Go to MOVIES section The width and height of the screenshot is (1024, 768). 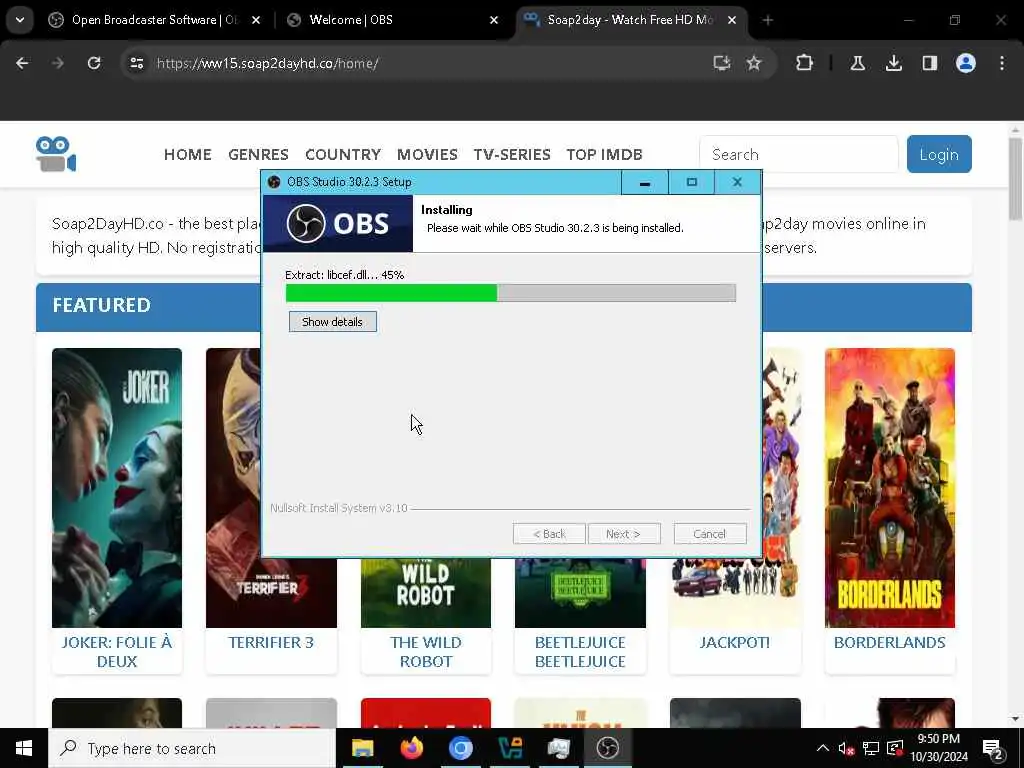pyautogui.click(x=427, y=155)
